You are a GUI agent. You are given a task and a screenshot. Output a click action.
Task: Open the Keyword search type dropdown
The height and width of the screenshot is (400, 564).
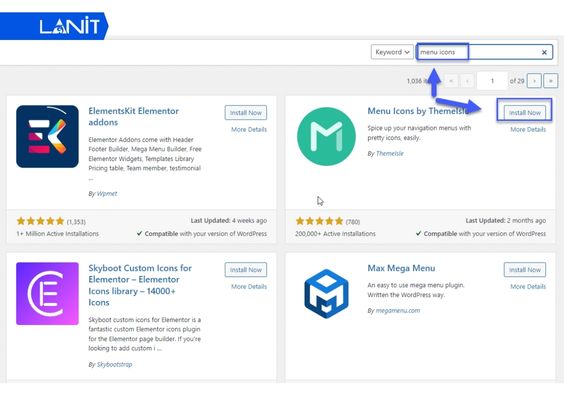coord(392,52)
